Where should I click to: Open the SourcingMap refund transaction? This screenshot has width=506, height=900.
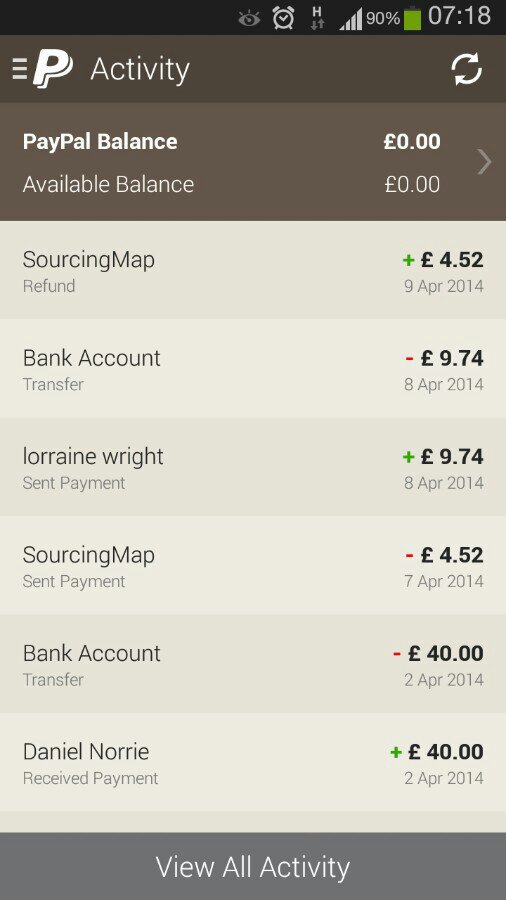[253, 270]
